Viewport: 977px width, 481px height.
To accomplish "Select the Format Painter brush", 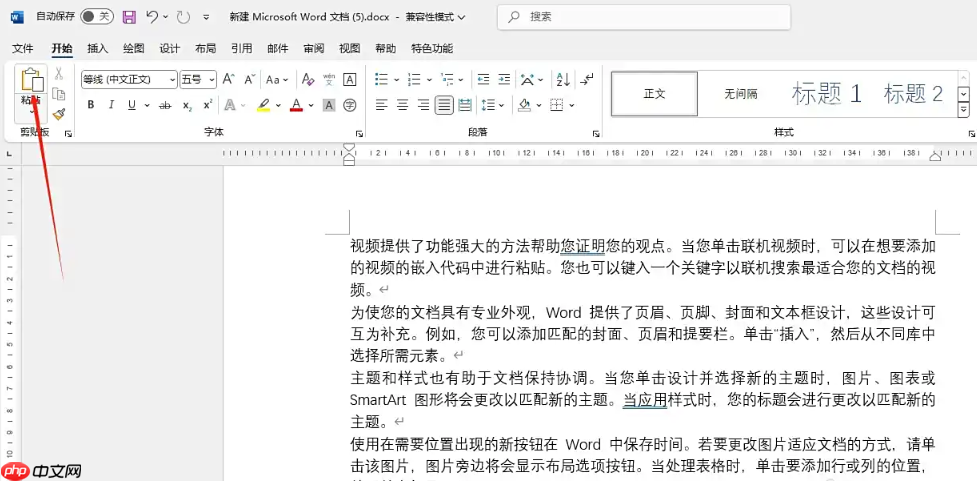I will click(x=59, y=114).
